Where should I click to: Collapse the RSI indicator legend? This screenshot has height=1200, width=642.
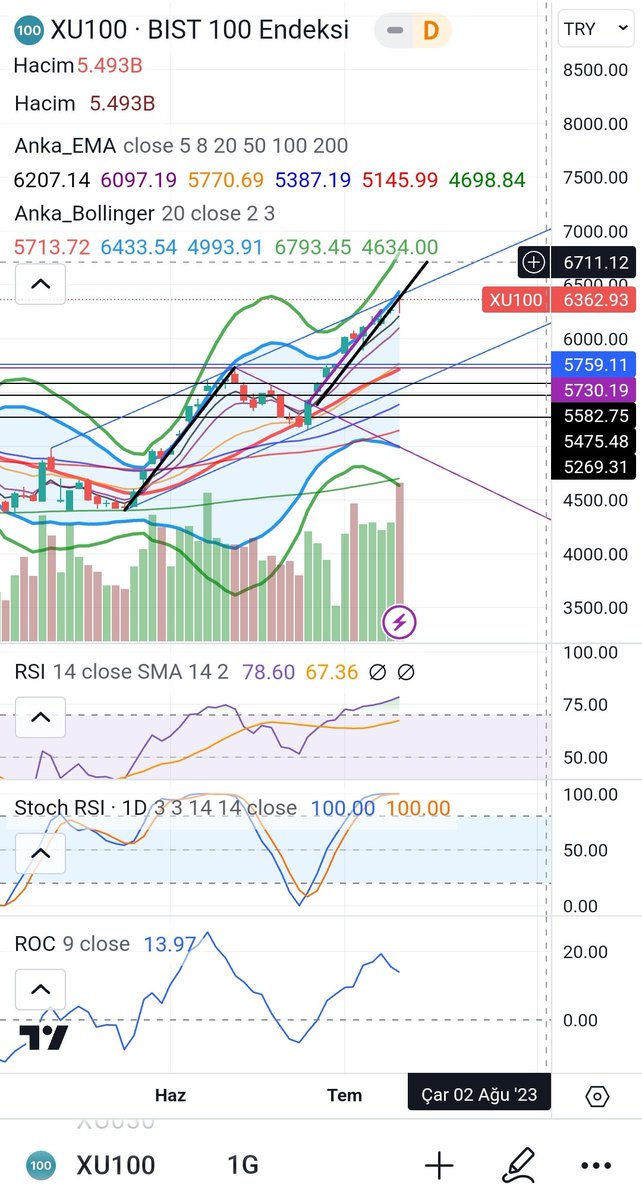40,717
